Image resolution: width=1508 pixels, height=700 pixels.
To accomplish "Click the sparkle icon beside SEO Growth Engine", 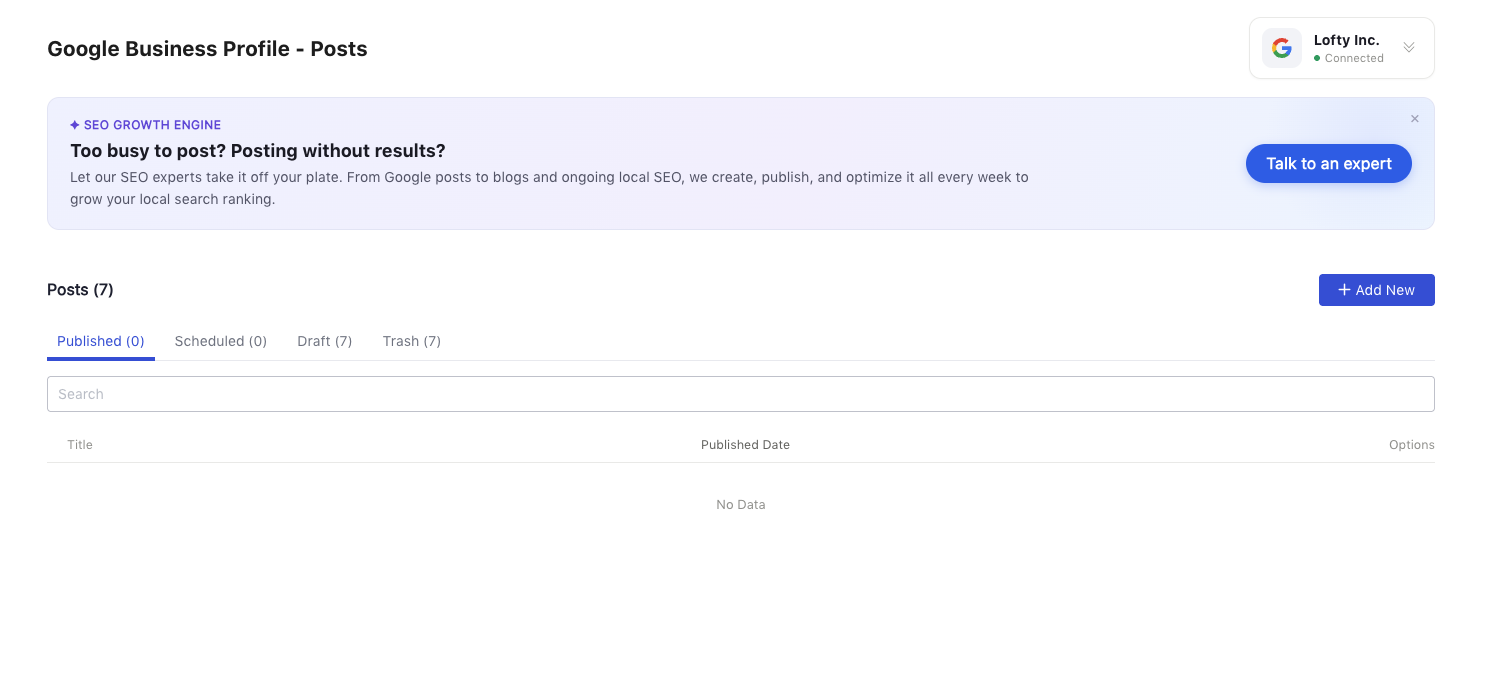I will coord(75,125).
